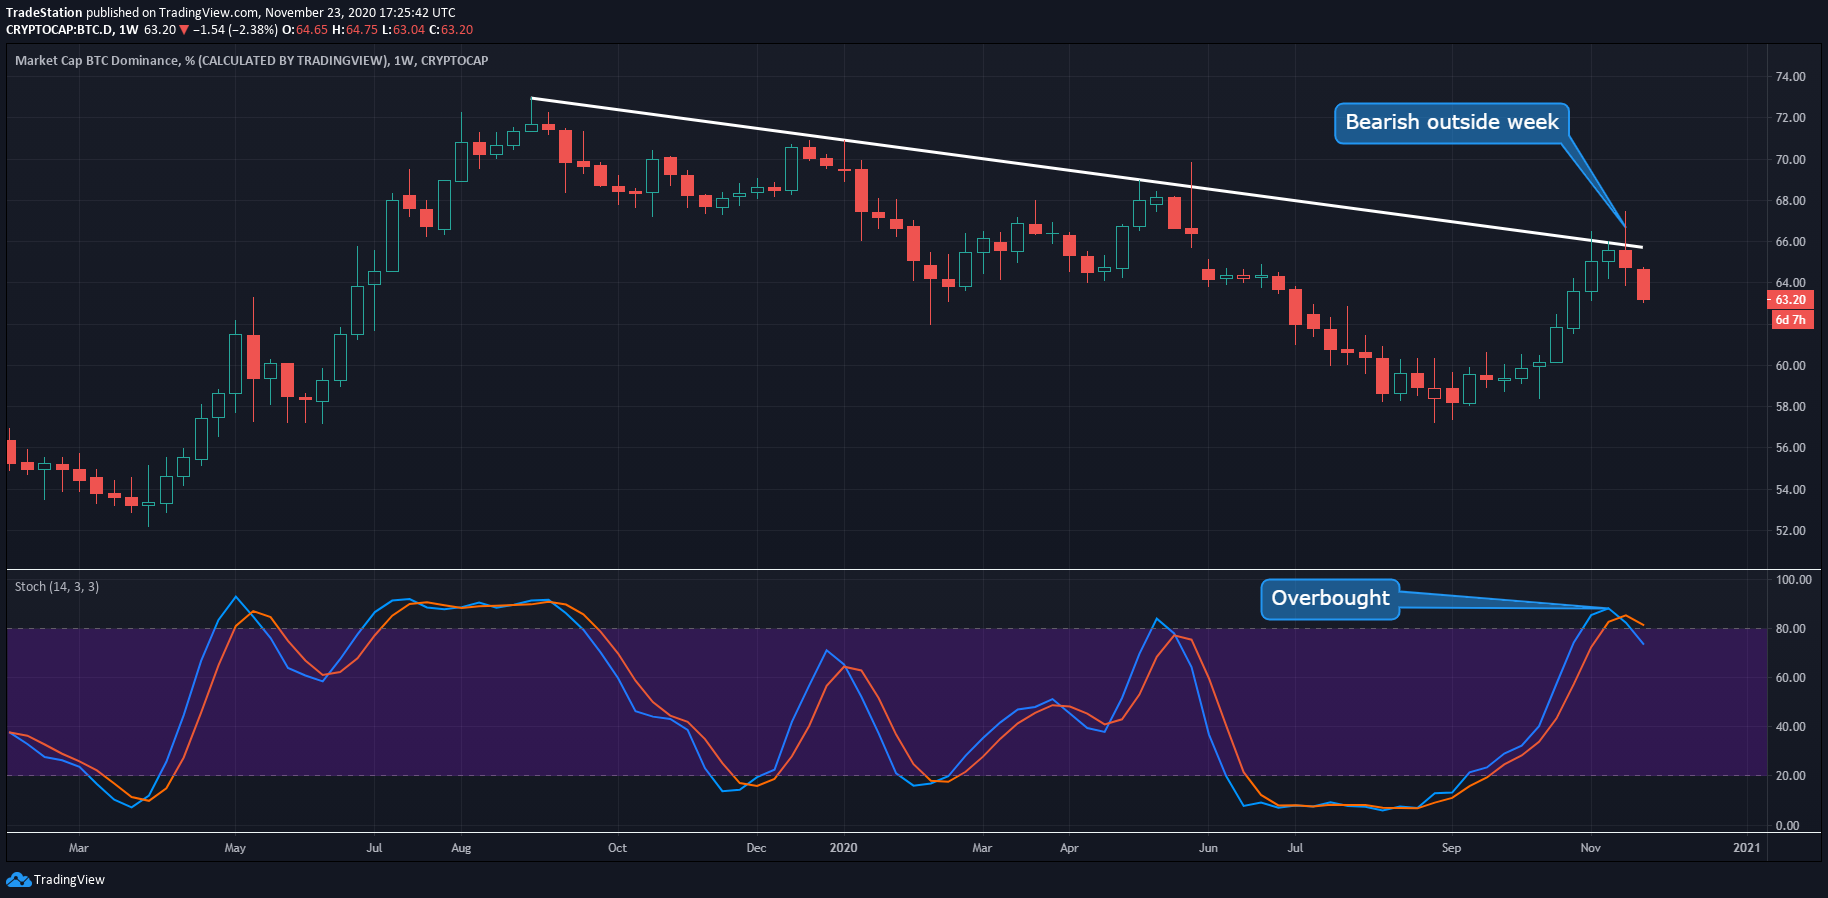Click the Nov label on time axis
1828x898 pixels.
click(x=1590, y=848)
